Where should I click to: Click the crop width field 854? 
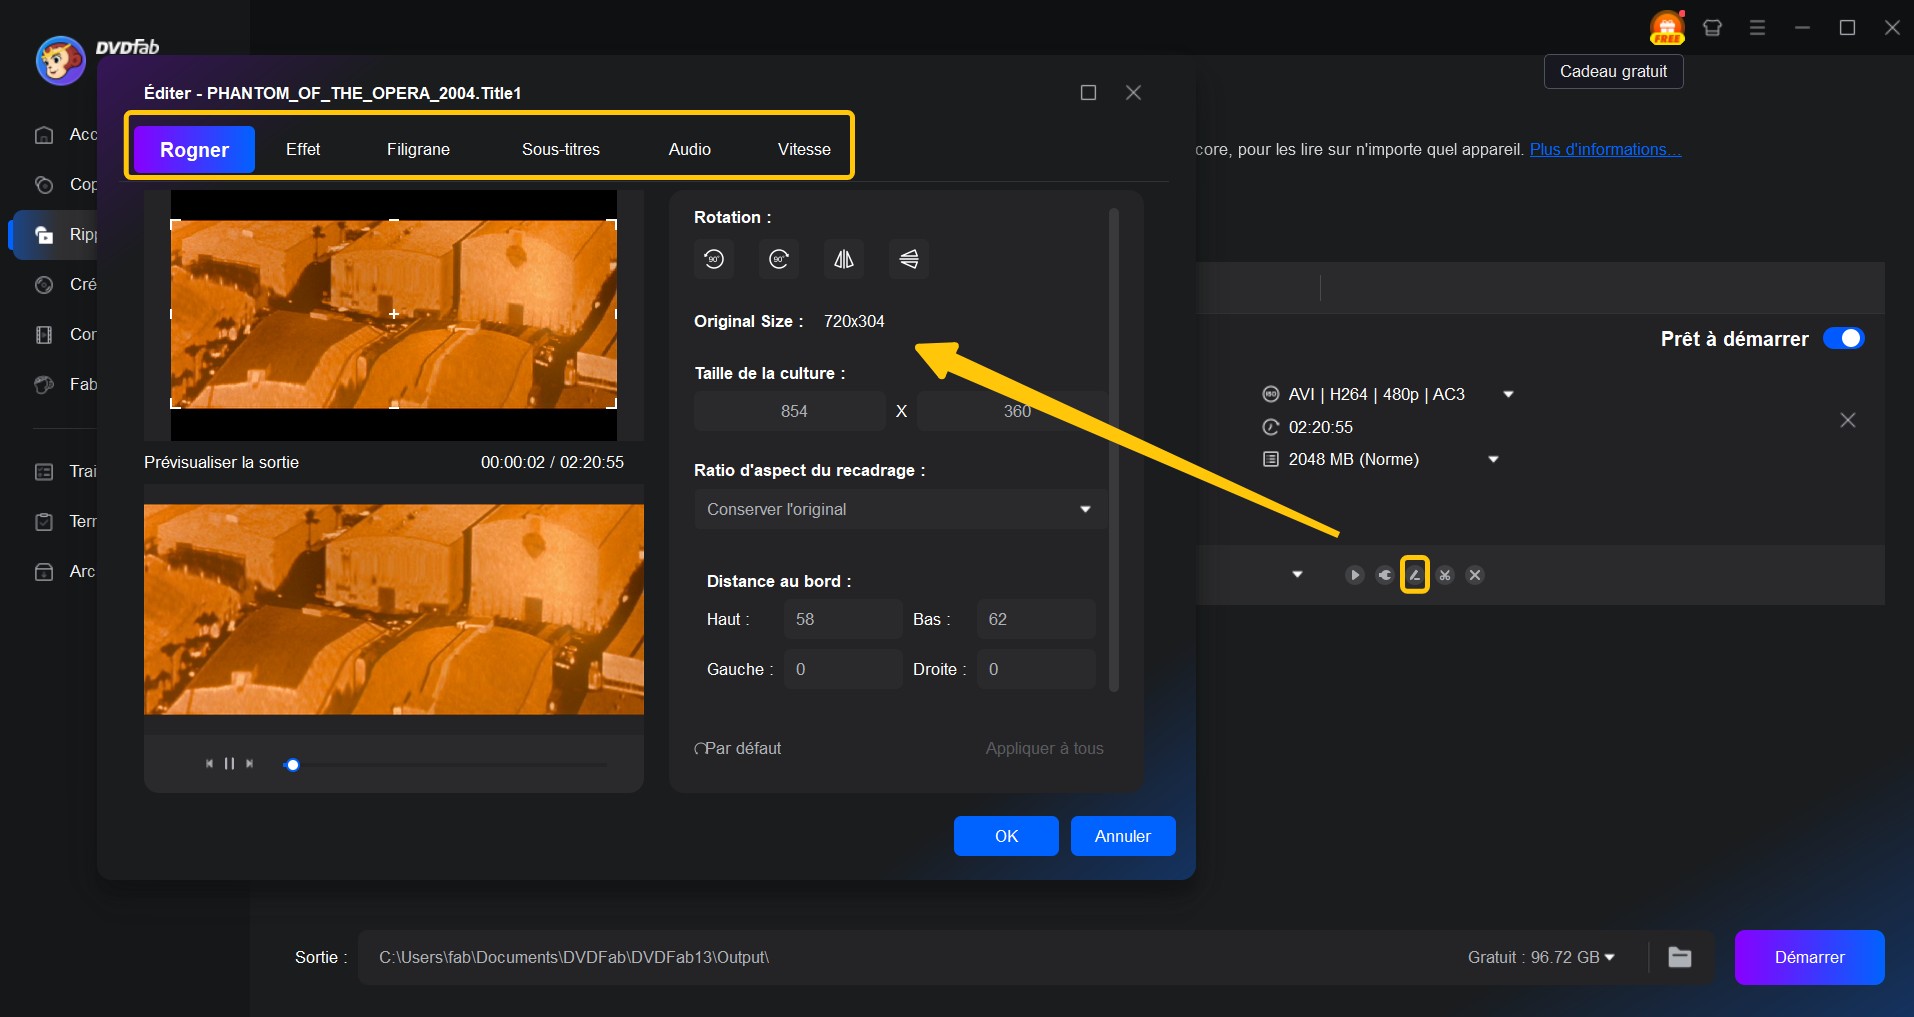pyautogui.click(x=790, y=411)
